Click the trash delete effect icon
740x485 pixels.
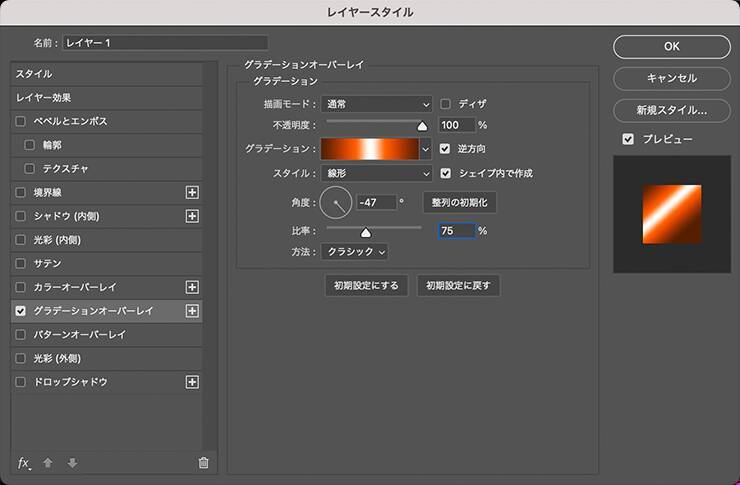[203, 462]
